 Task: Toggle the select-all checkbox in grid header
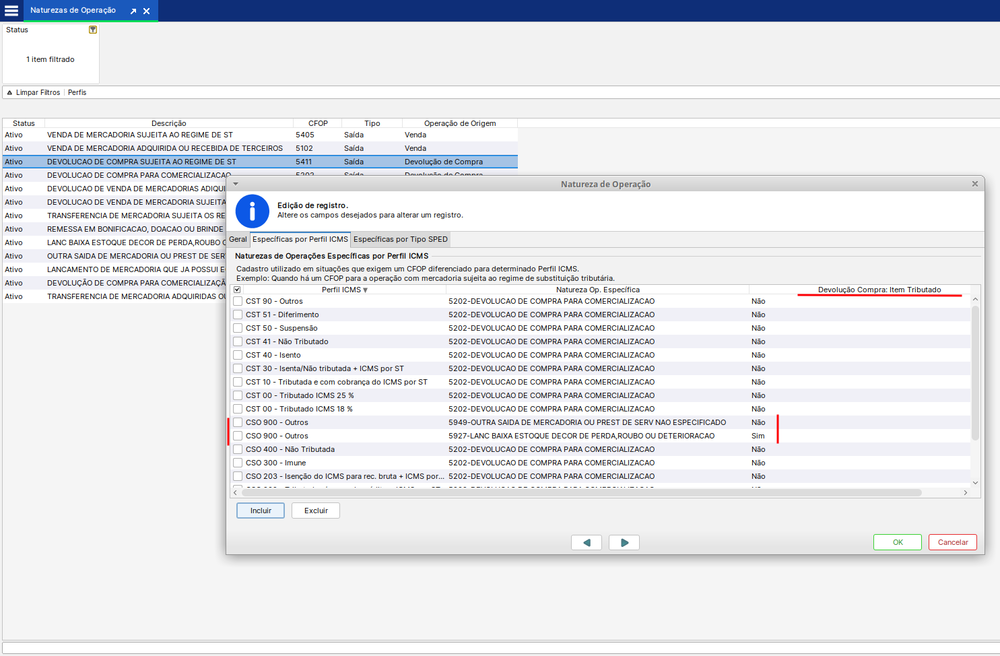pos(237,290)
